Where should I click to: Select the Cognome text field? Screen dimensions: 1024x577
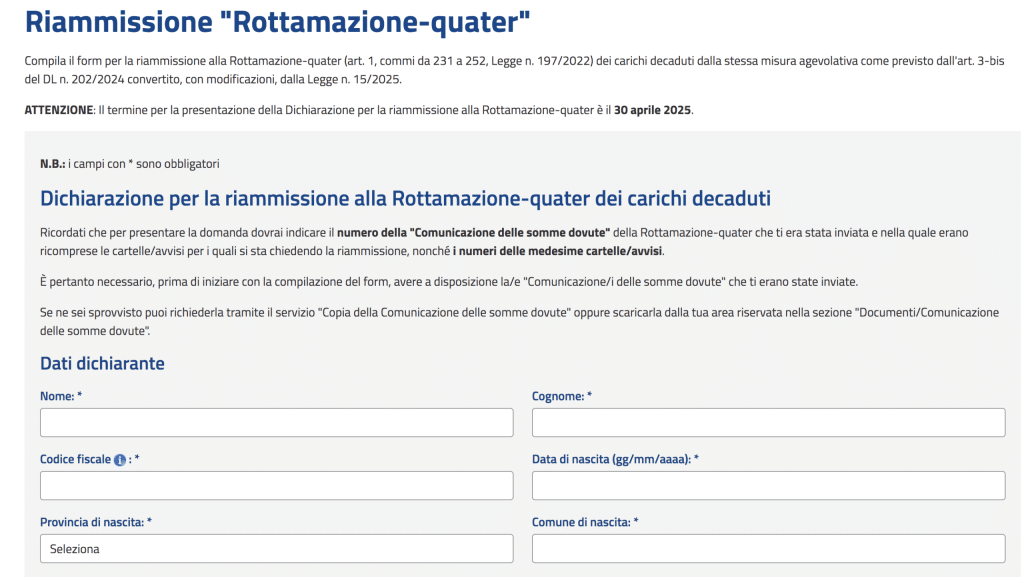coord(768,423)
